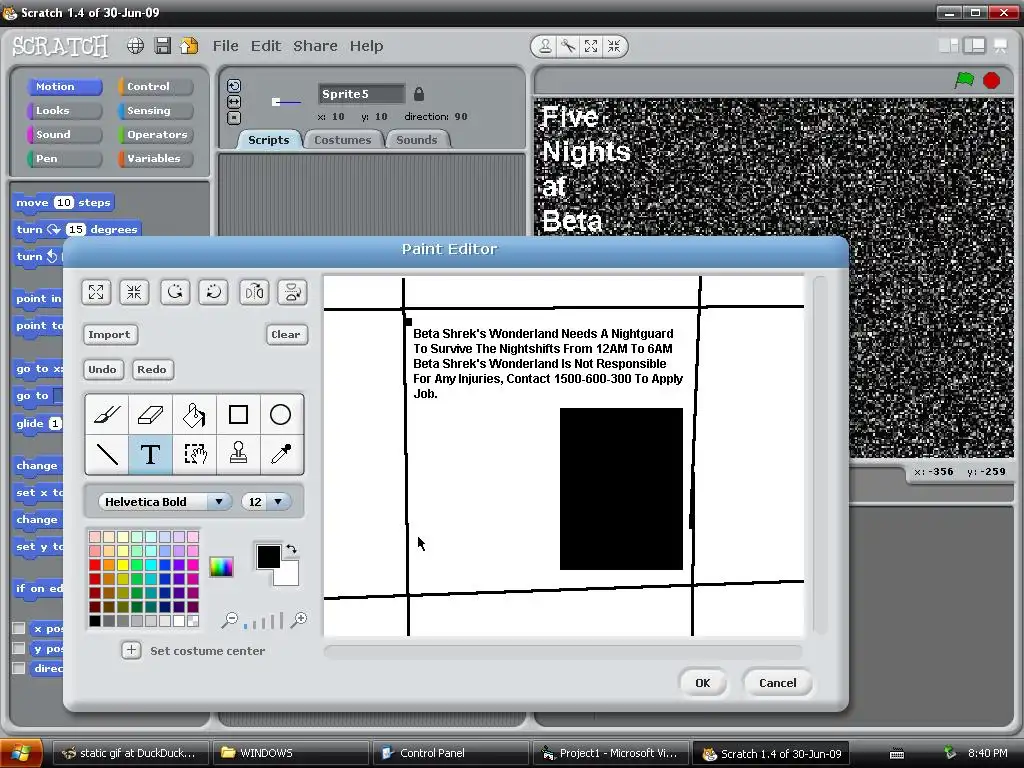
Task: Set rotation style to left-right flip
Action: (234, 102)
